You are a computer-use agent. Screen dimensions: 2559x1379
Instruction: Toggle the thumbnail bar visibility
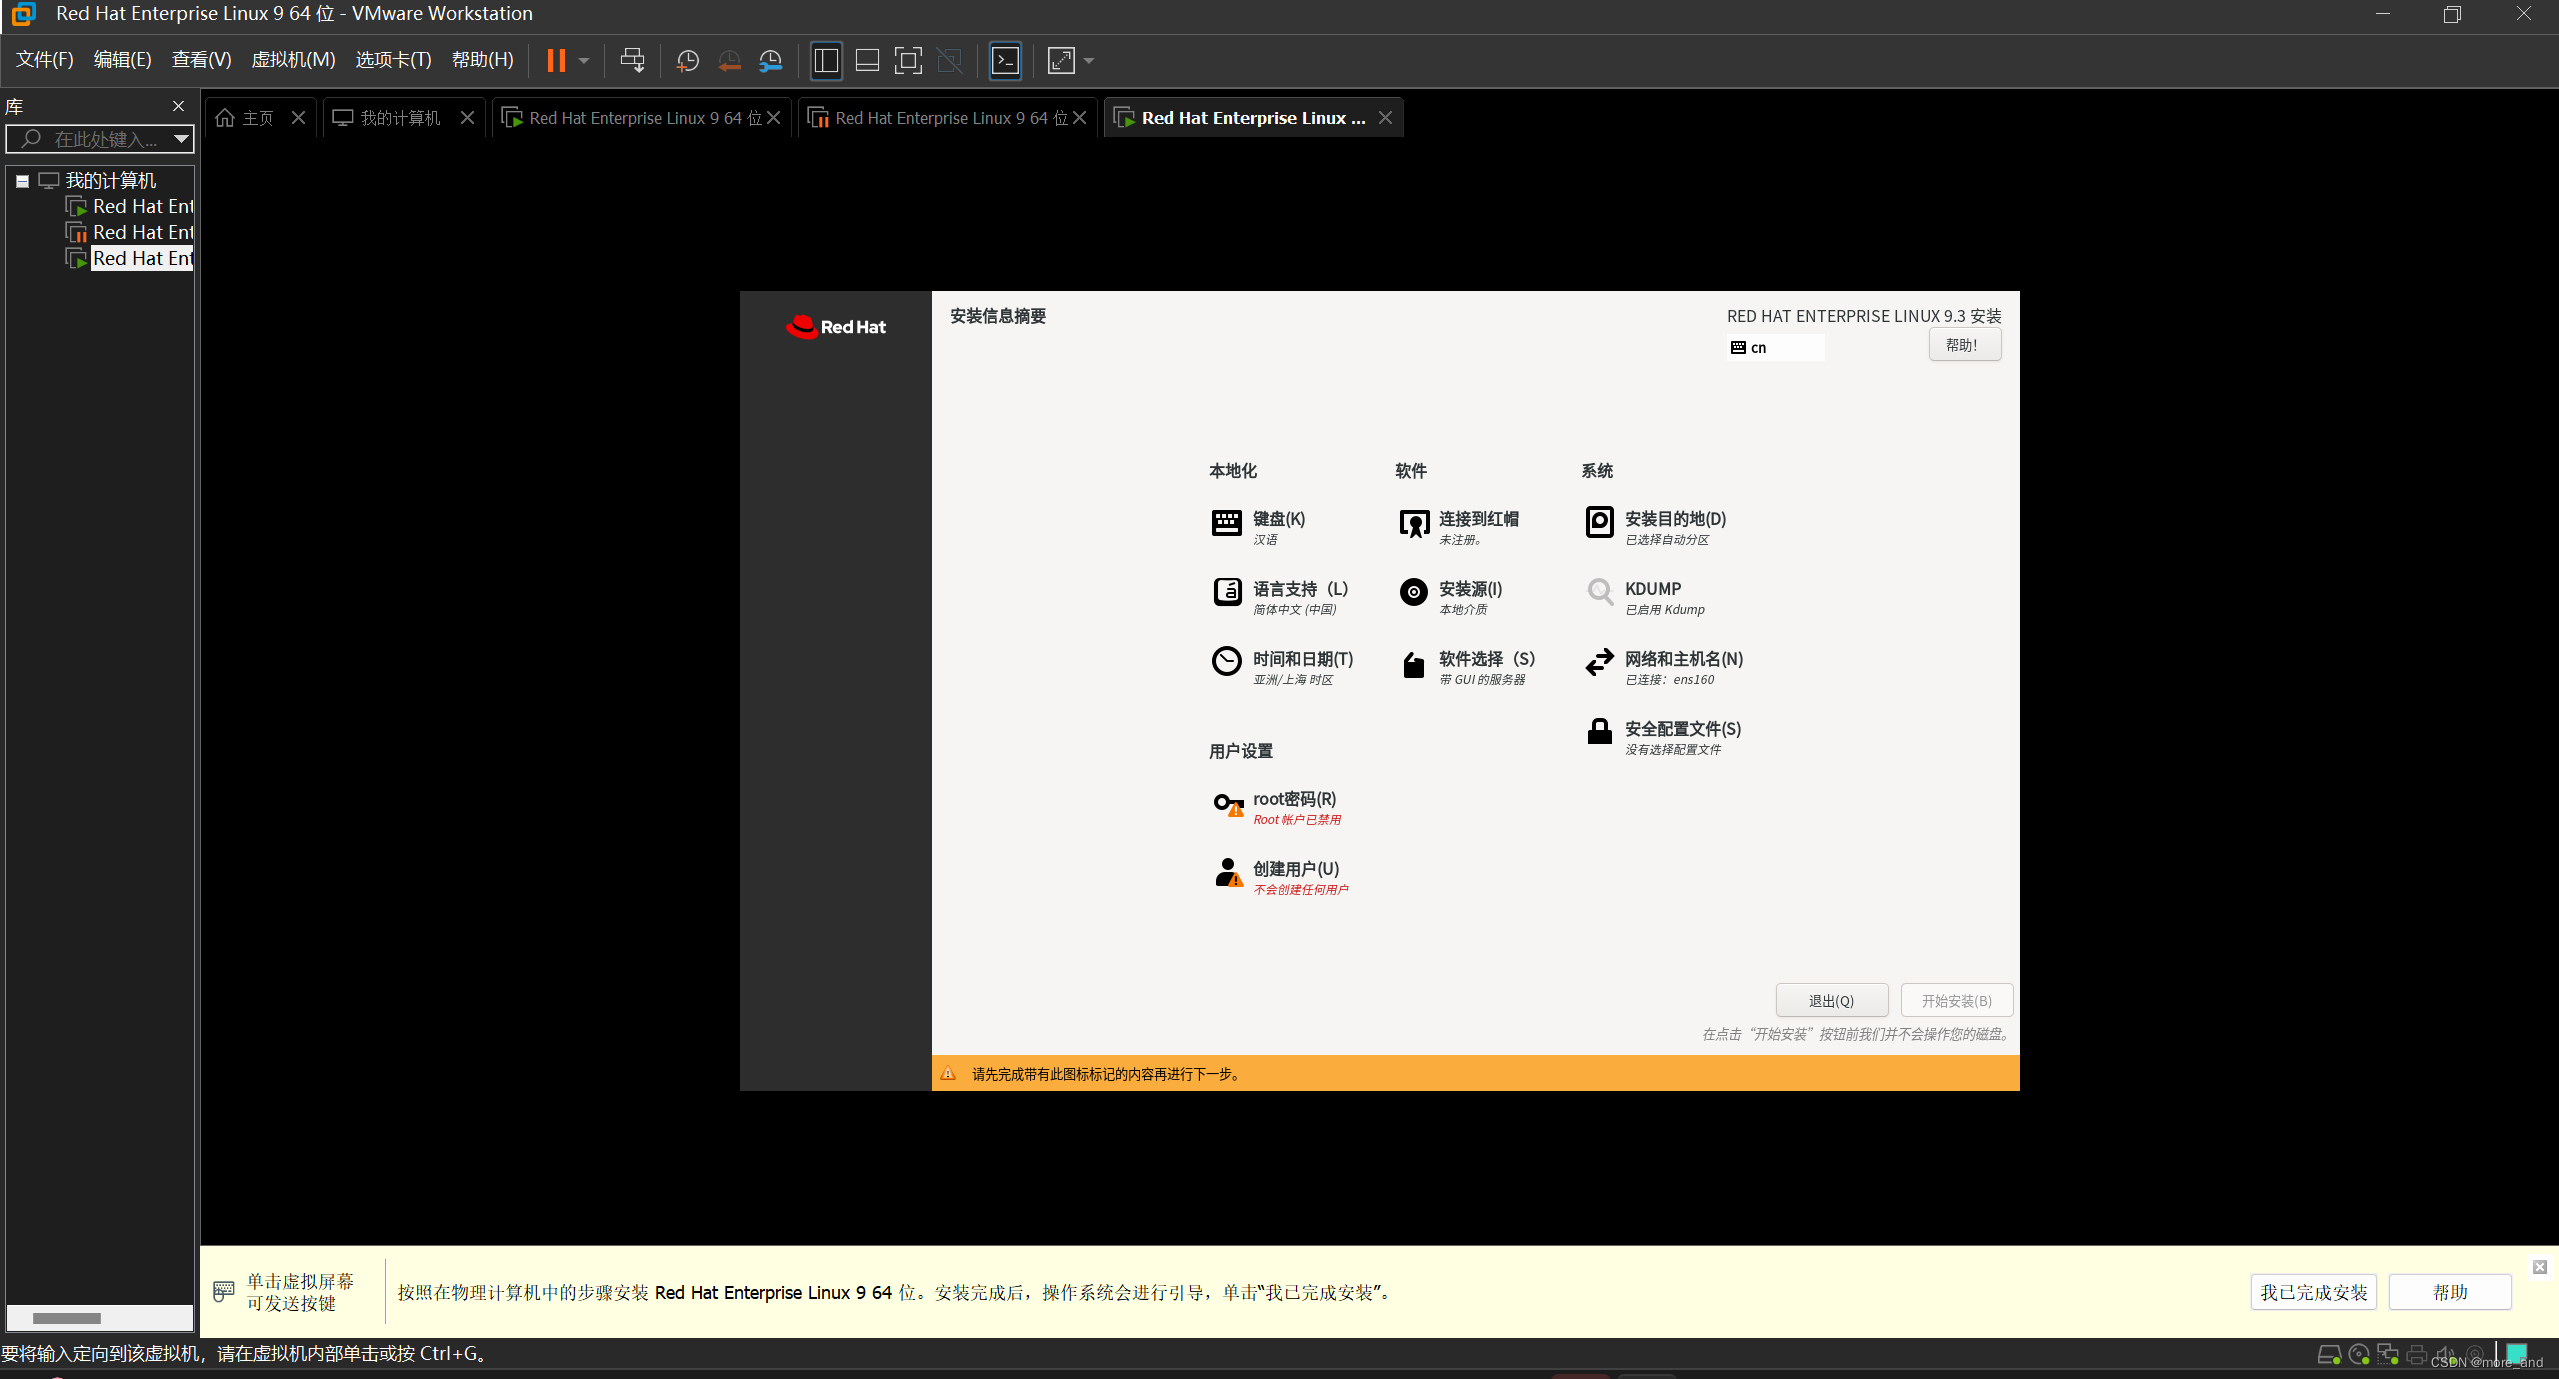tap(866, 60)
